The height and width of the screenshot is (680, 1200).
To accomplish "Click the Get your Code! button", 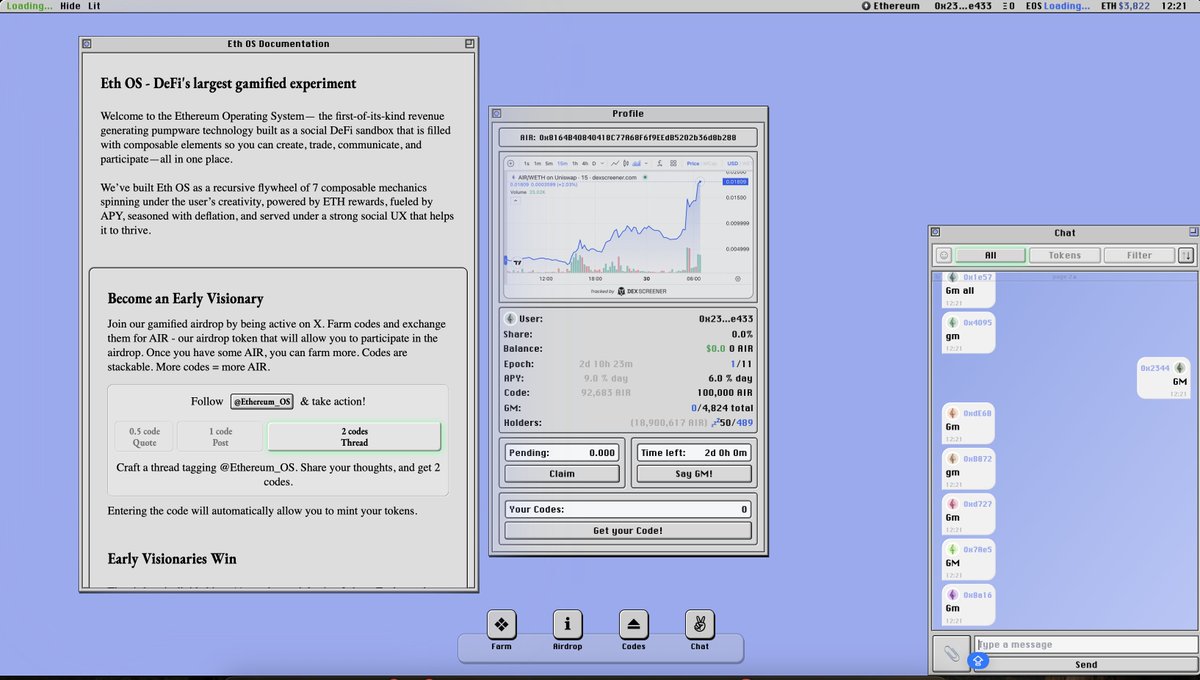I will [628, 531].
